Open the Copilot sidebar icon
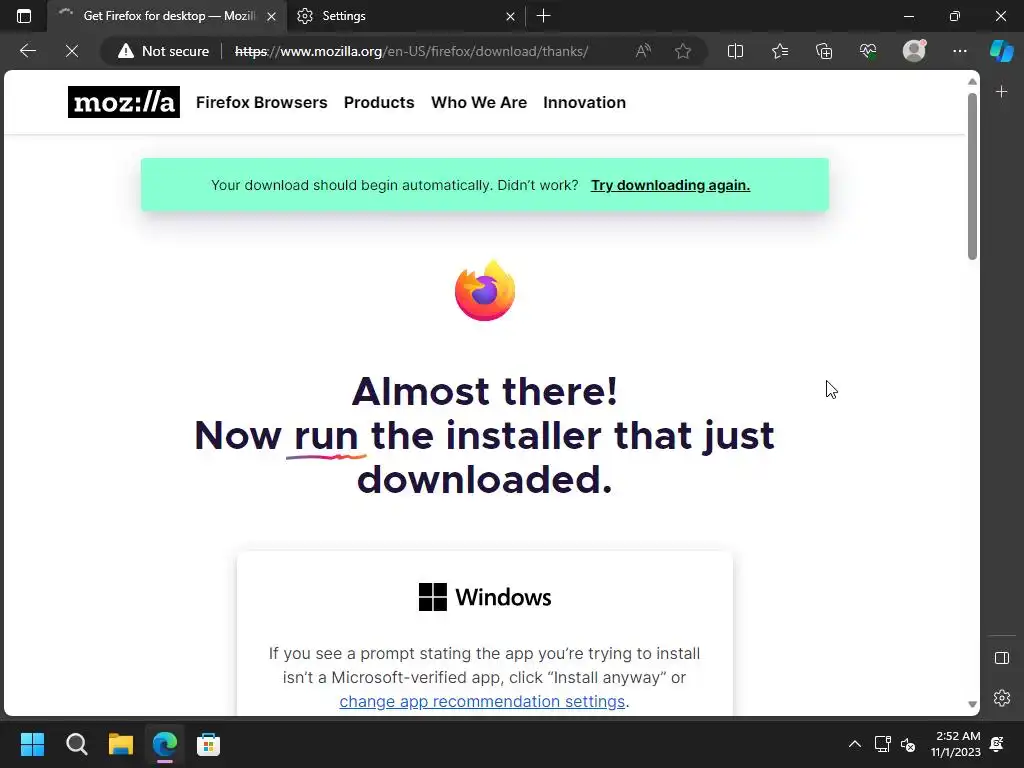 point(1002,51)
